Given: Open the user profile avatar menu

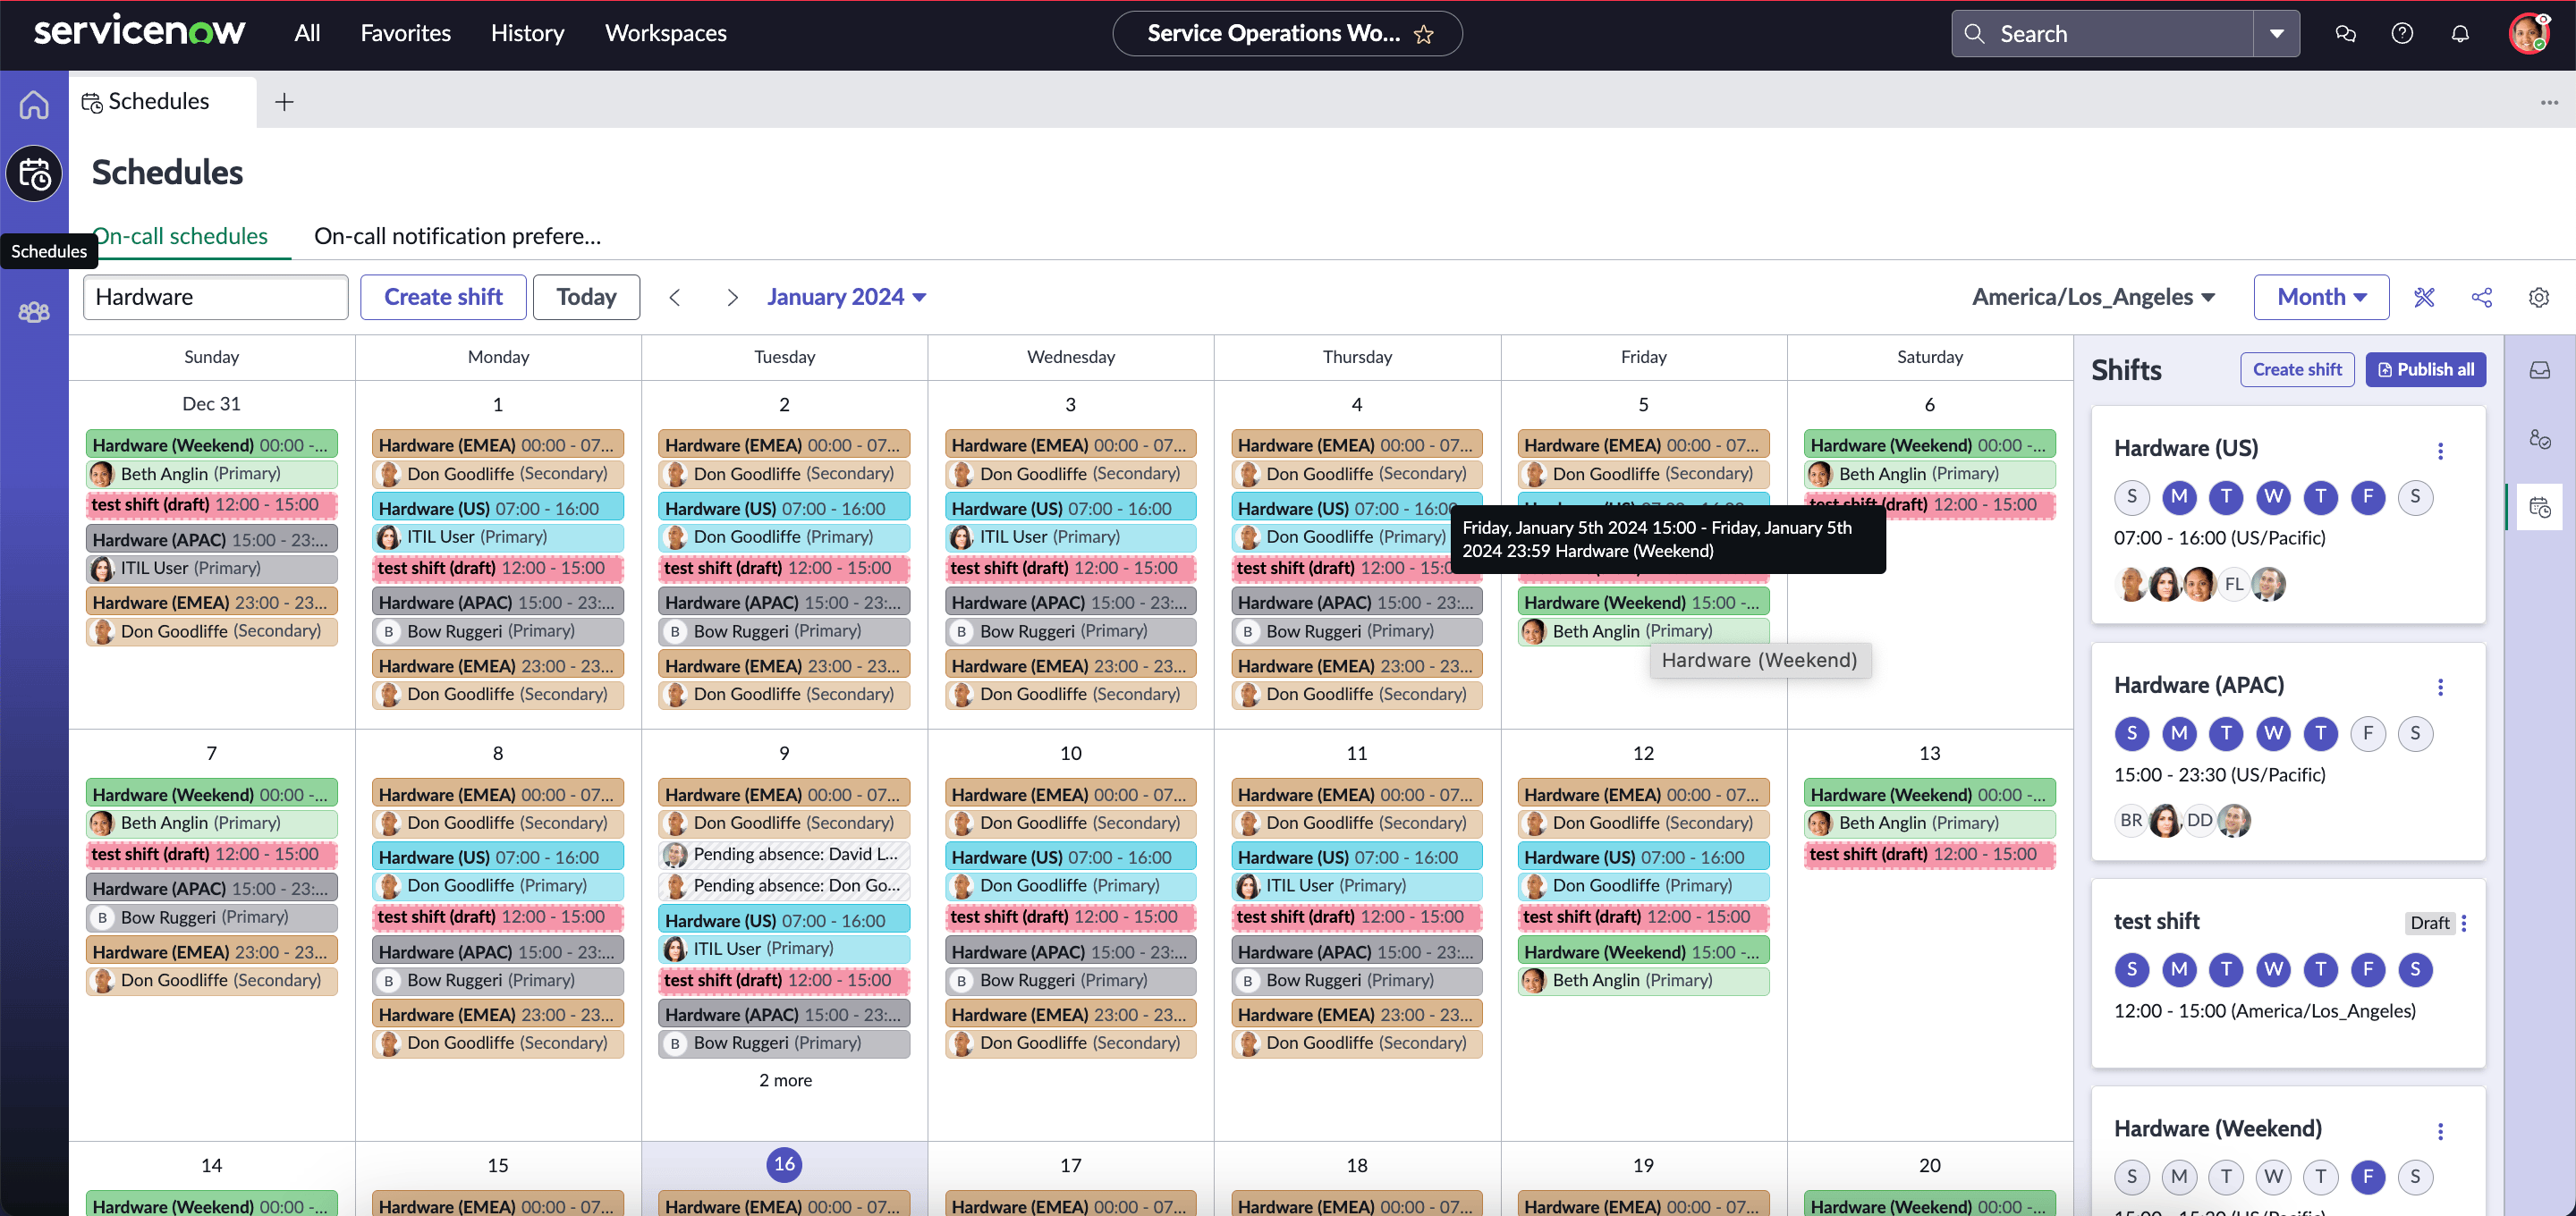Looking at the screenshot, I should click(2530, 34).
